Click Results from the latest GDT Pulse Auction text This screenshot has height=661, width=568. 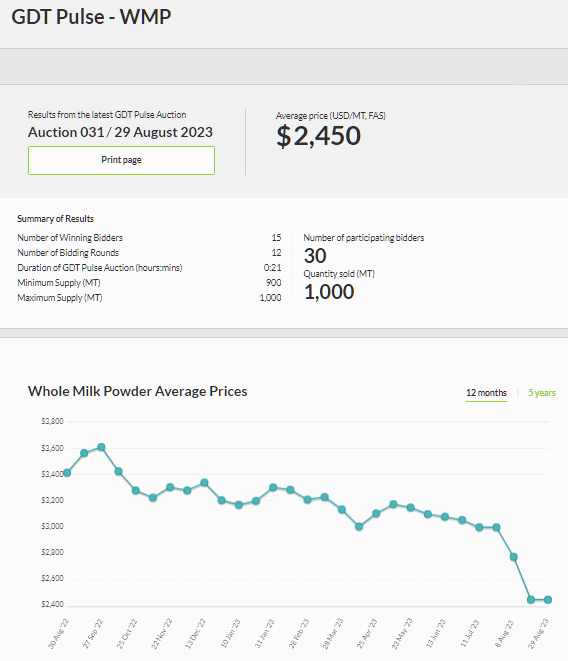tap(107, 115)
